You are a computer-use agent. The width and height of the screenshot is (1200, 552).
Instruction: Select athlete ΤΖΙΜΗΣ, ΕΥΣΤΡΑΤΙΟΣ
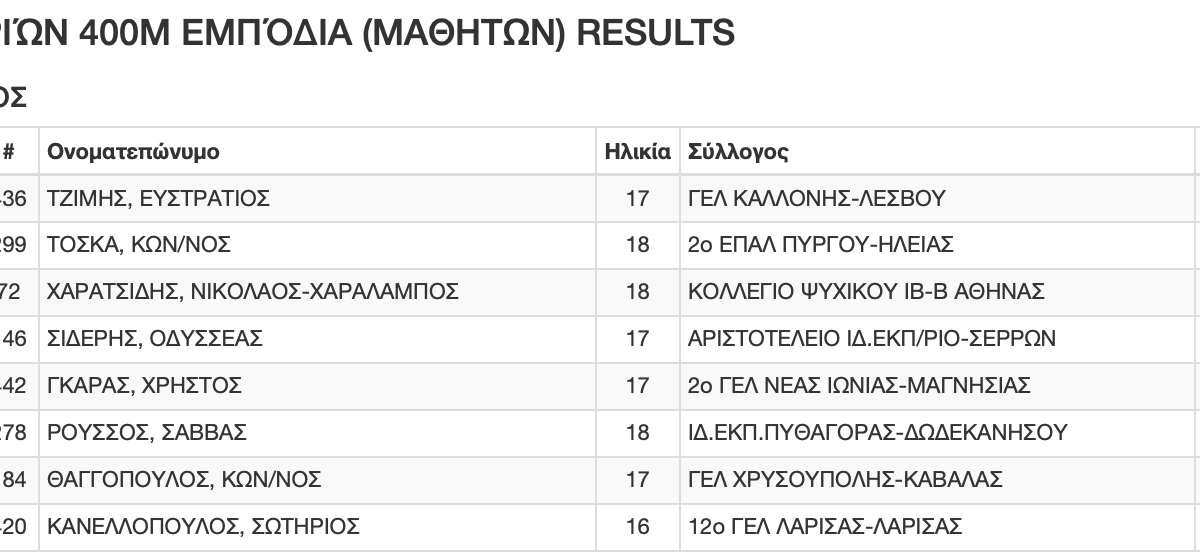158,198
